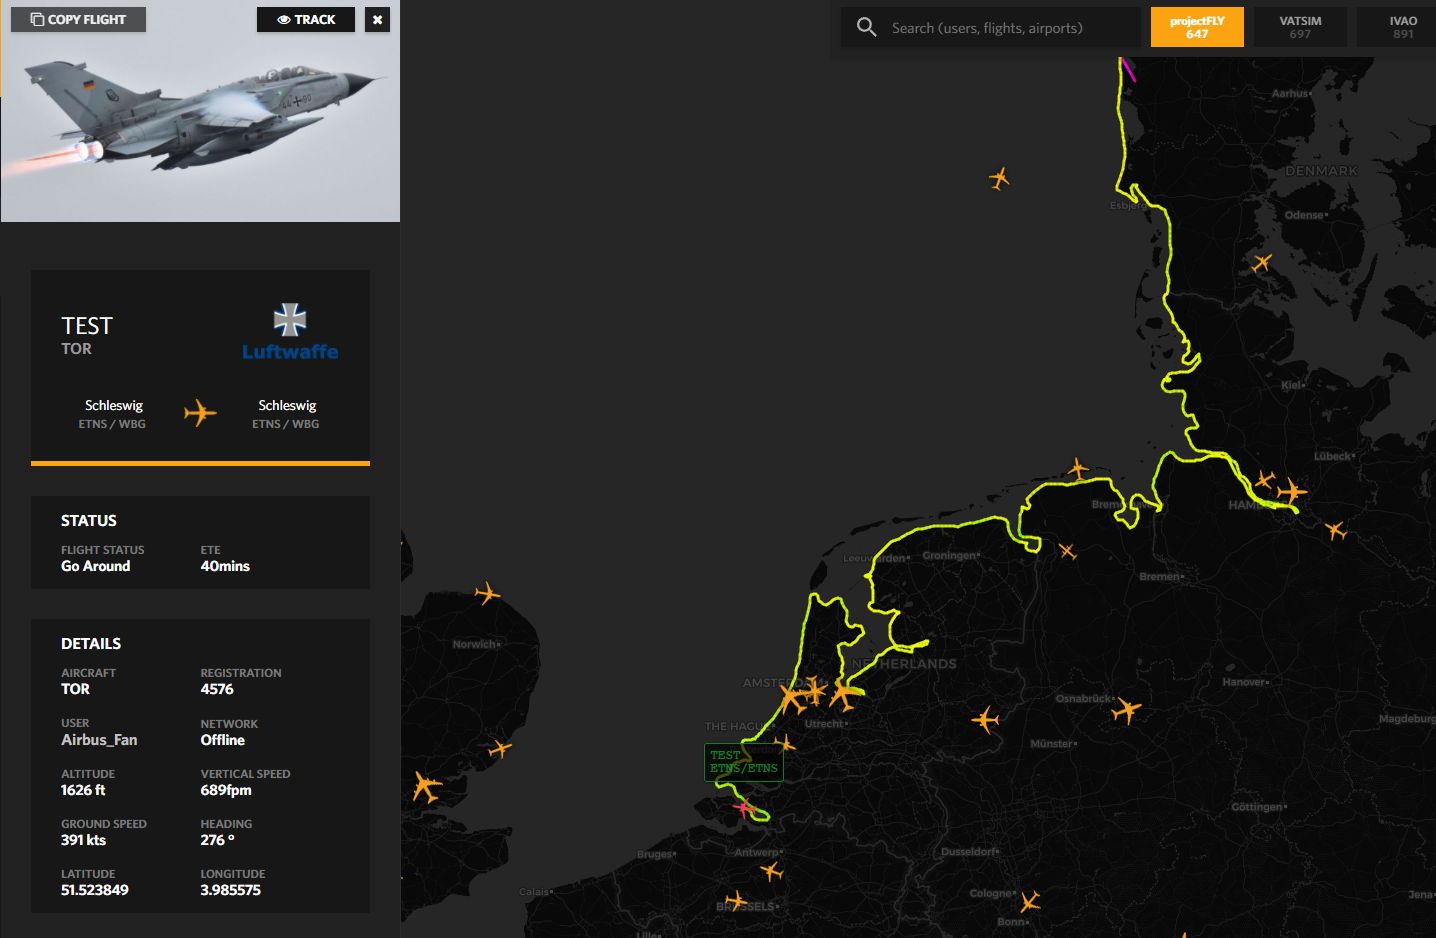This screenshot has height=938, width=1436.
Task: Toggle the projectFLY network filter
Action: 1197,27
